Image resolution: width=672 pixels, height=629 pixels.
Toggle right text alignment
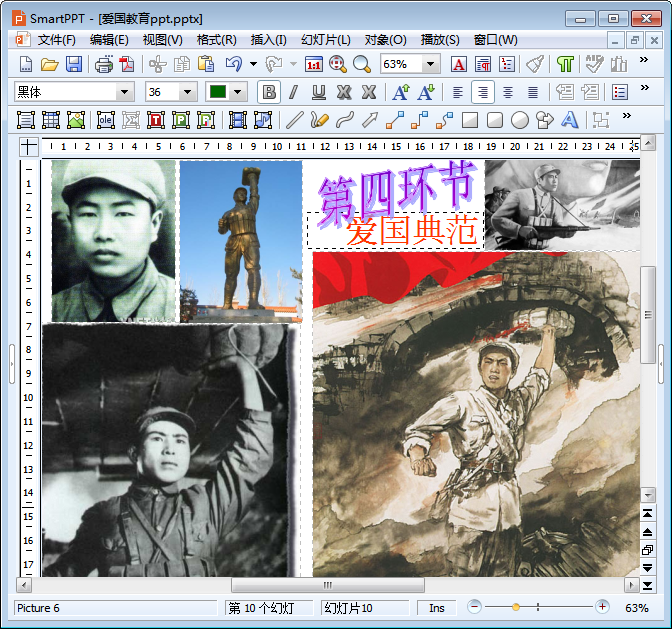[x=483, y=92]
